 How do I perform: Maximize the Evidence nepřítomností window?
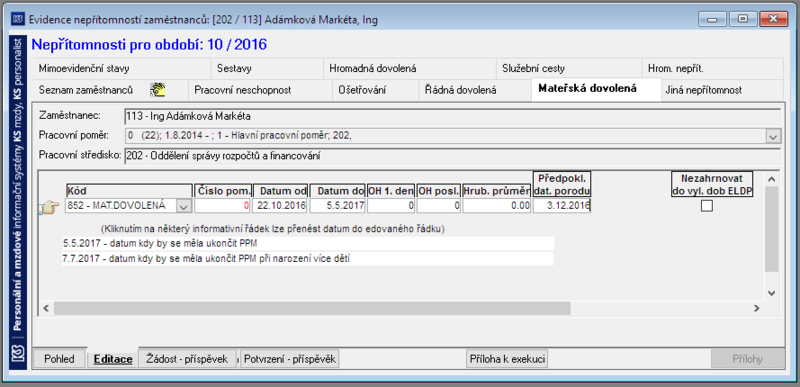(x=743, y=19)
